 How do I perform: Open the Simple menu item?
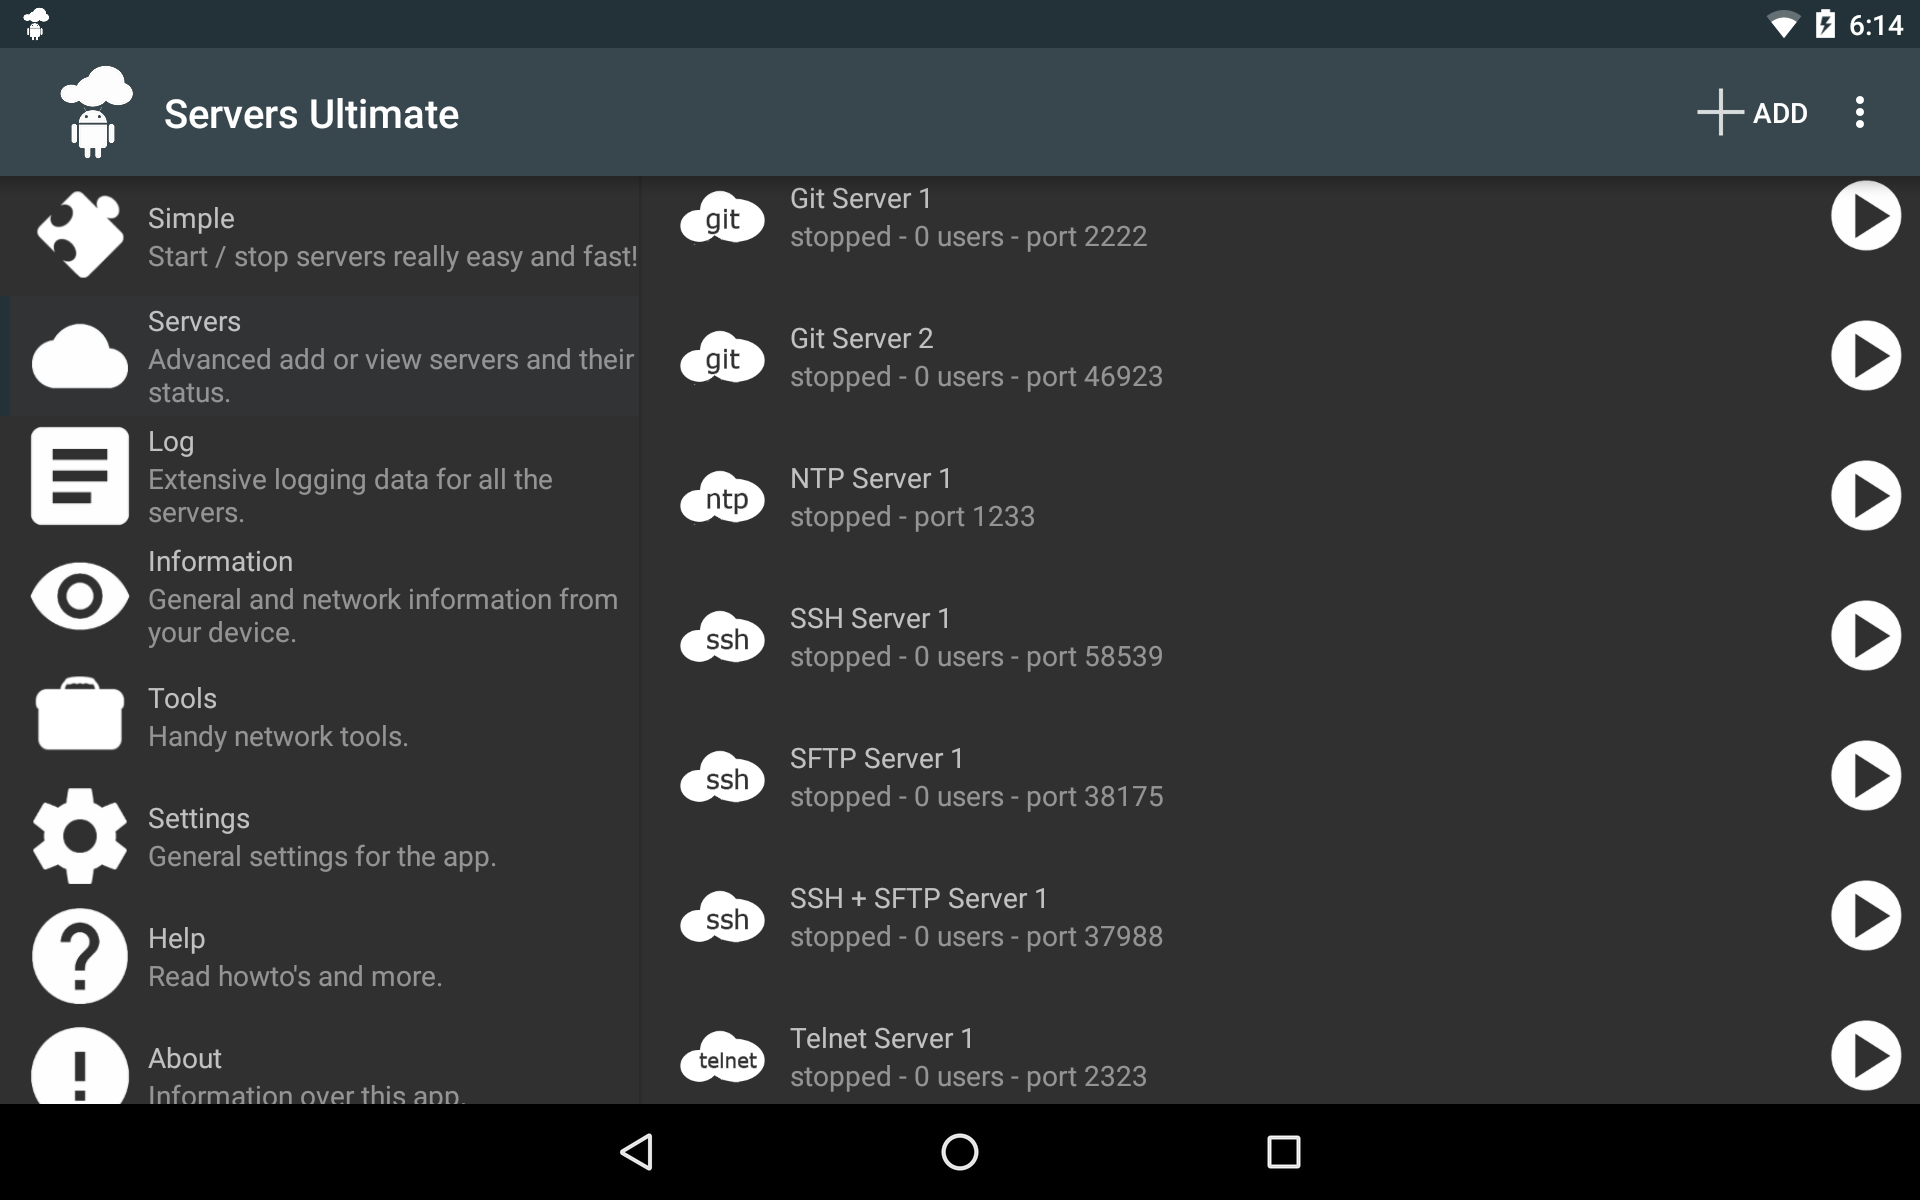tap(320, 236)
